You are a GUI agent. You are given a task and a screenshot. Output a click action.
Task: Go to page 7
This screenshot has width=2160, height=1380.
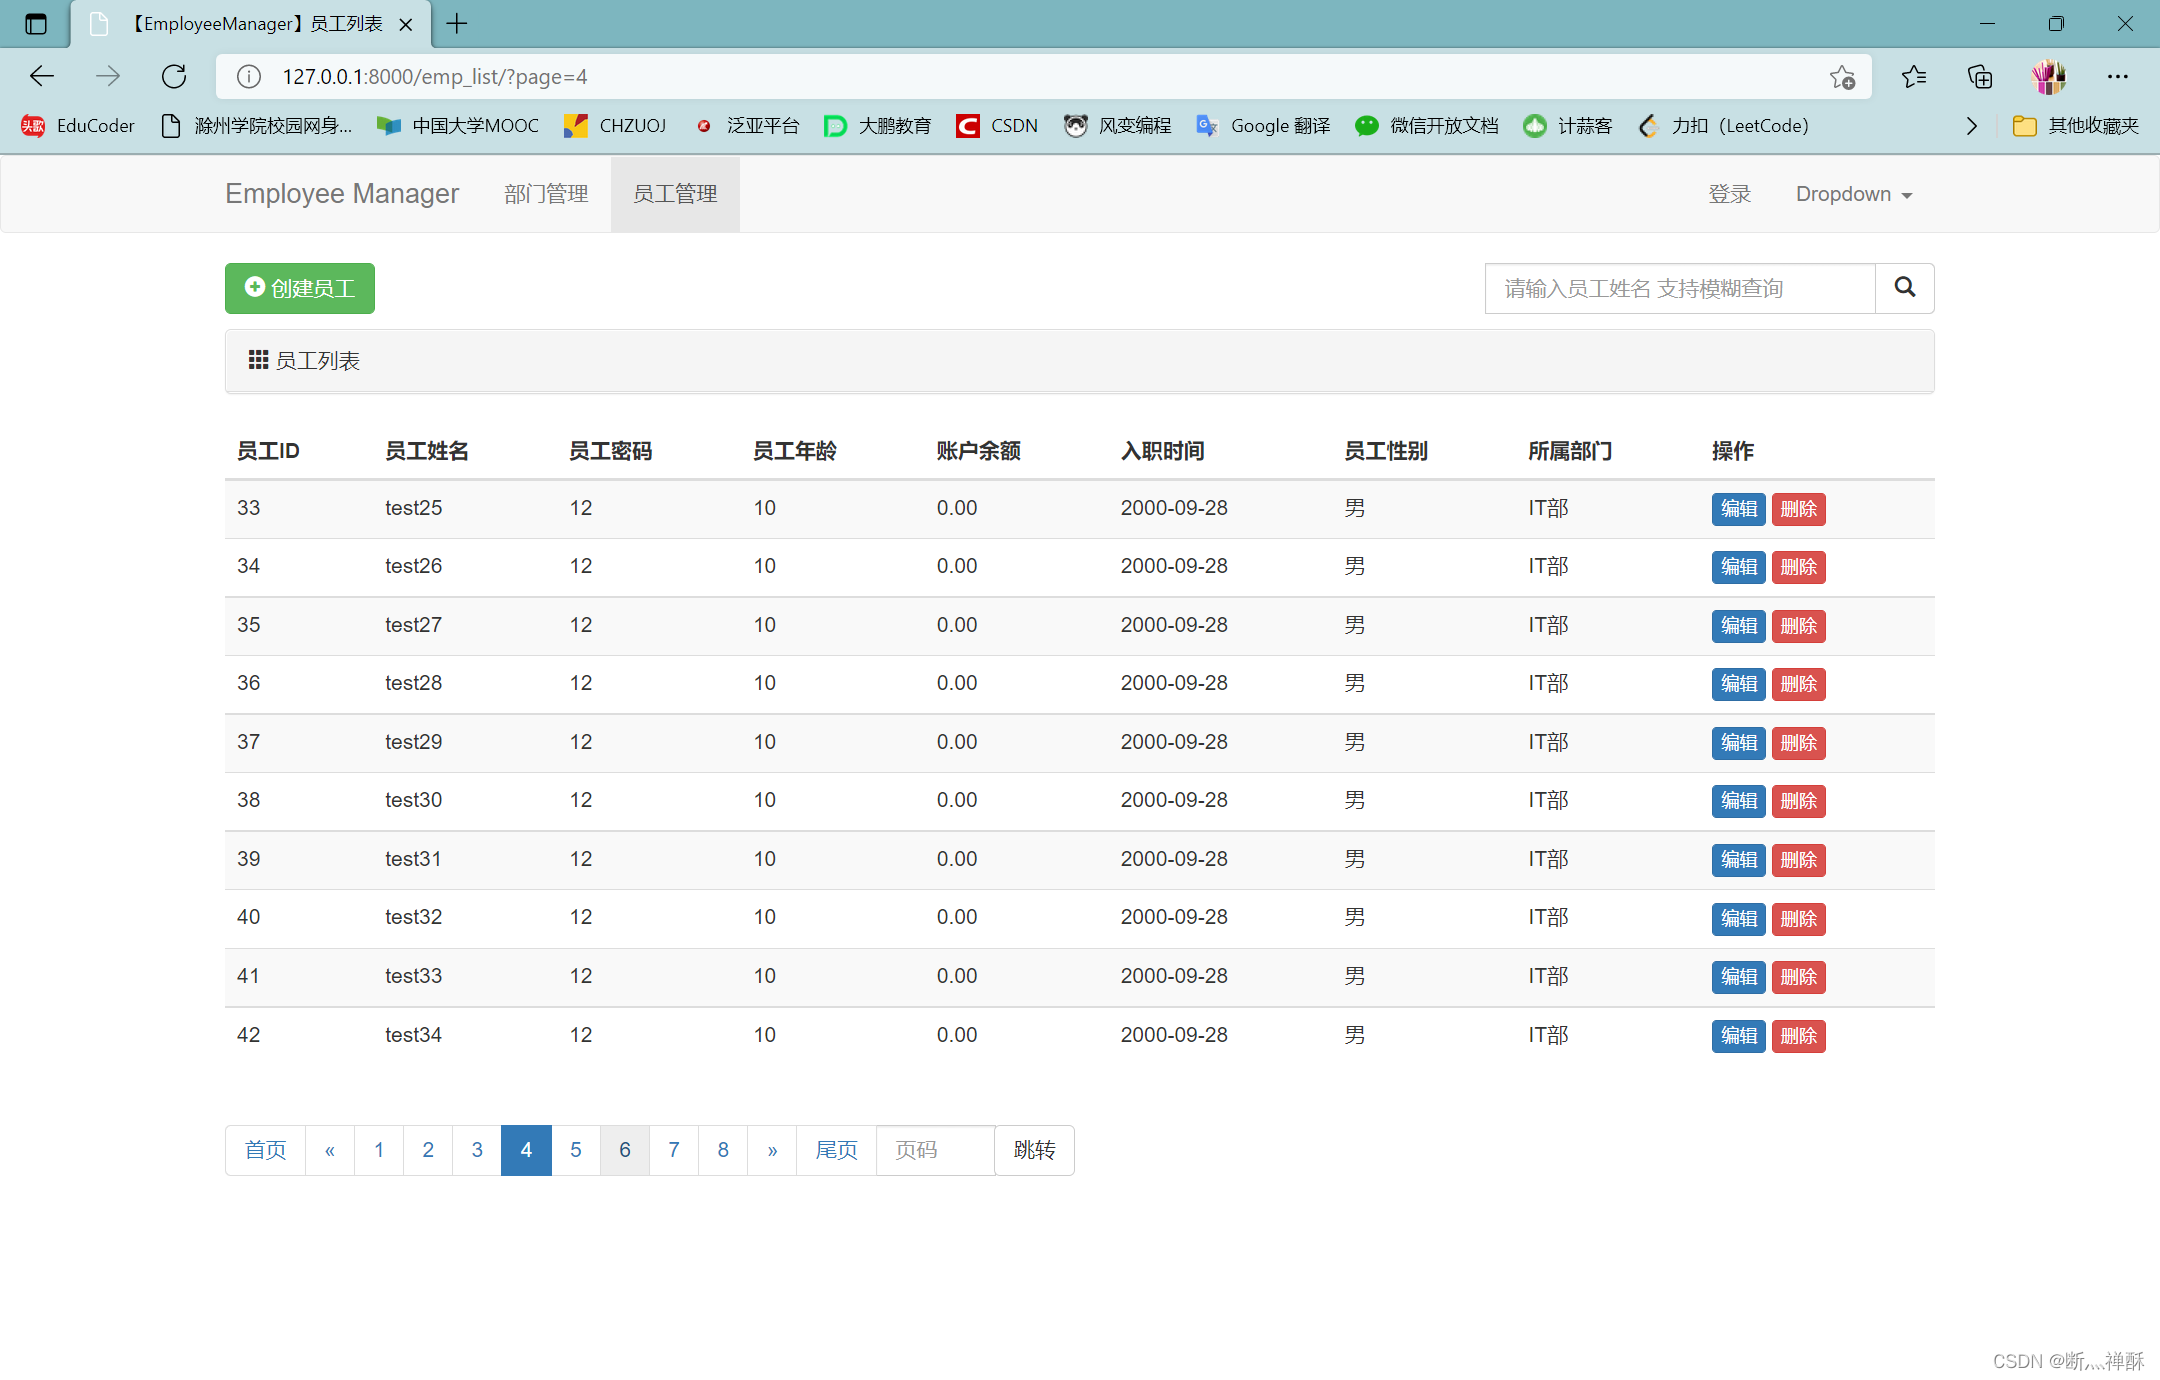(x=674, y=1150)
